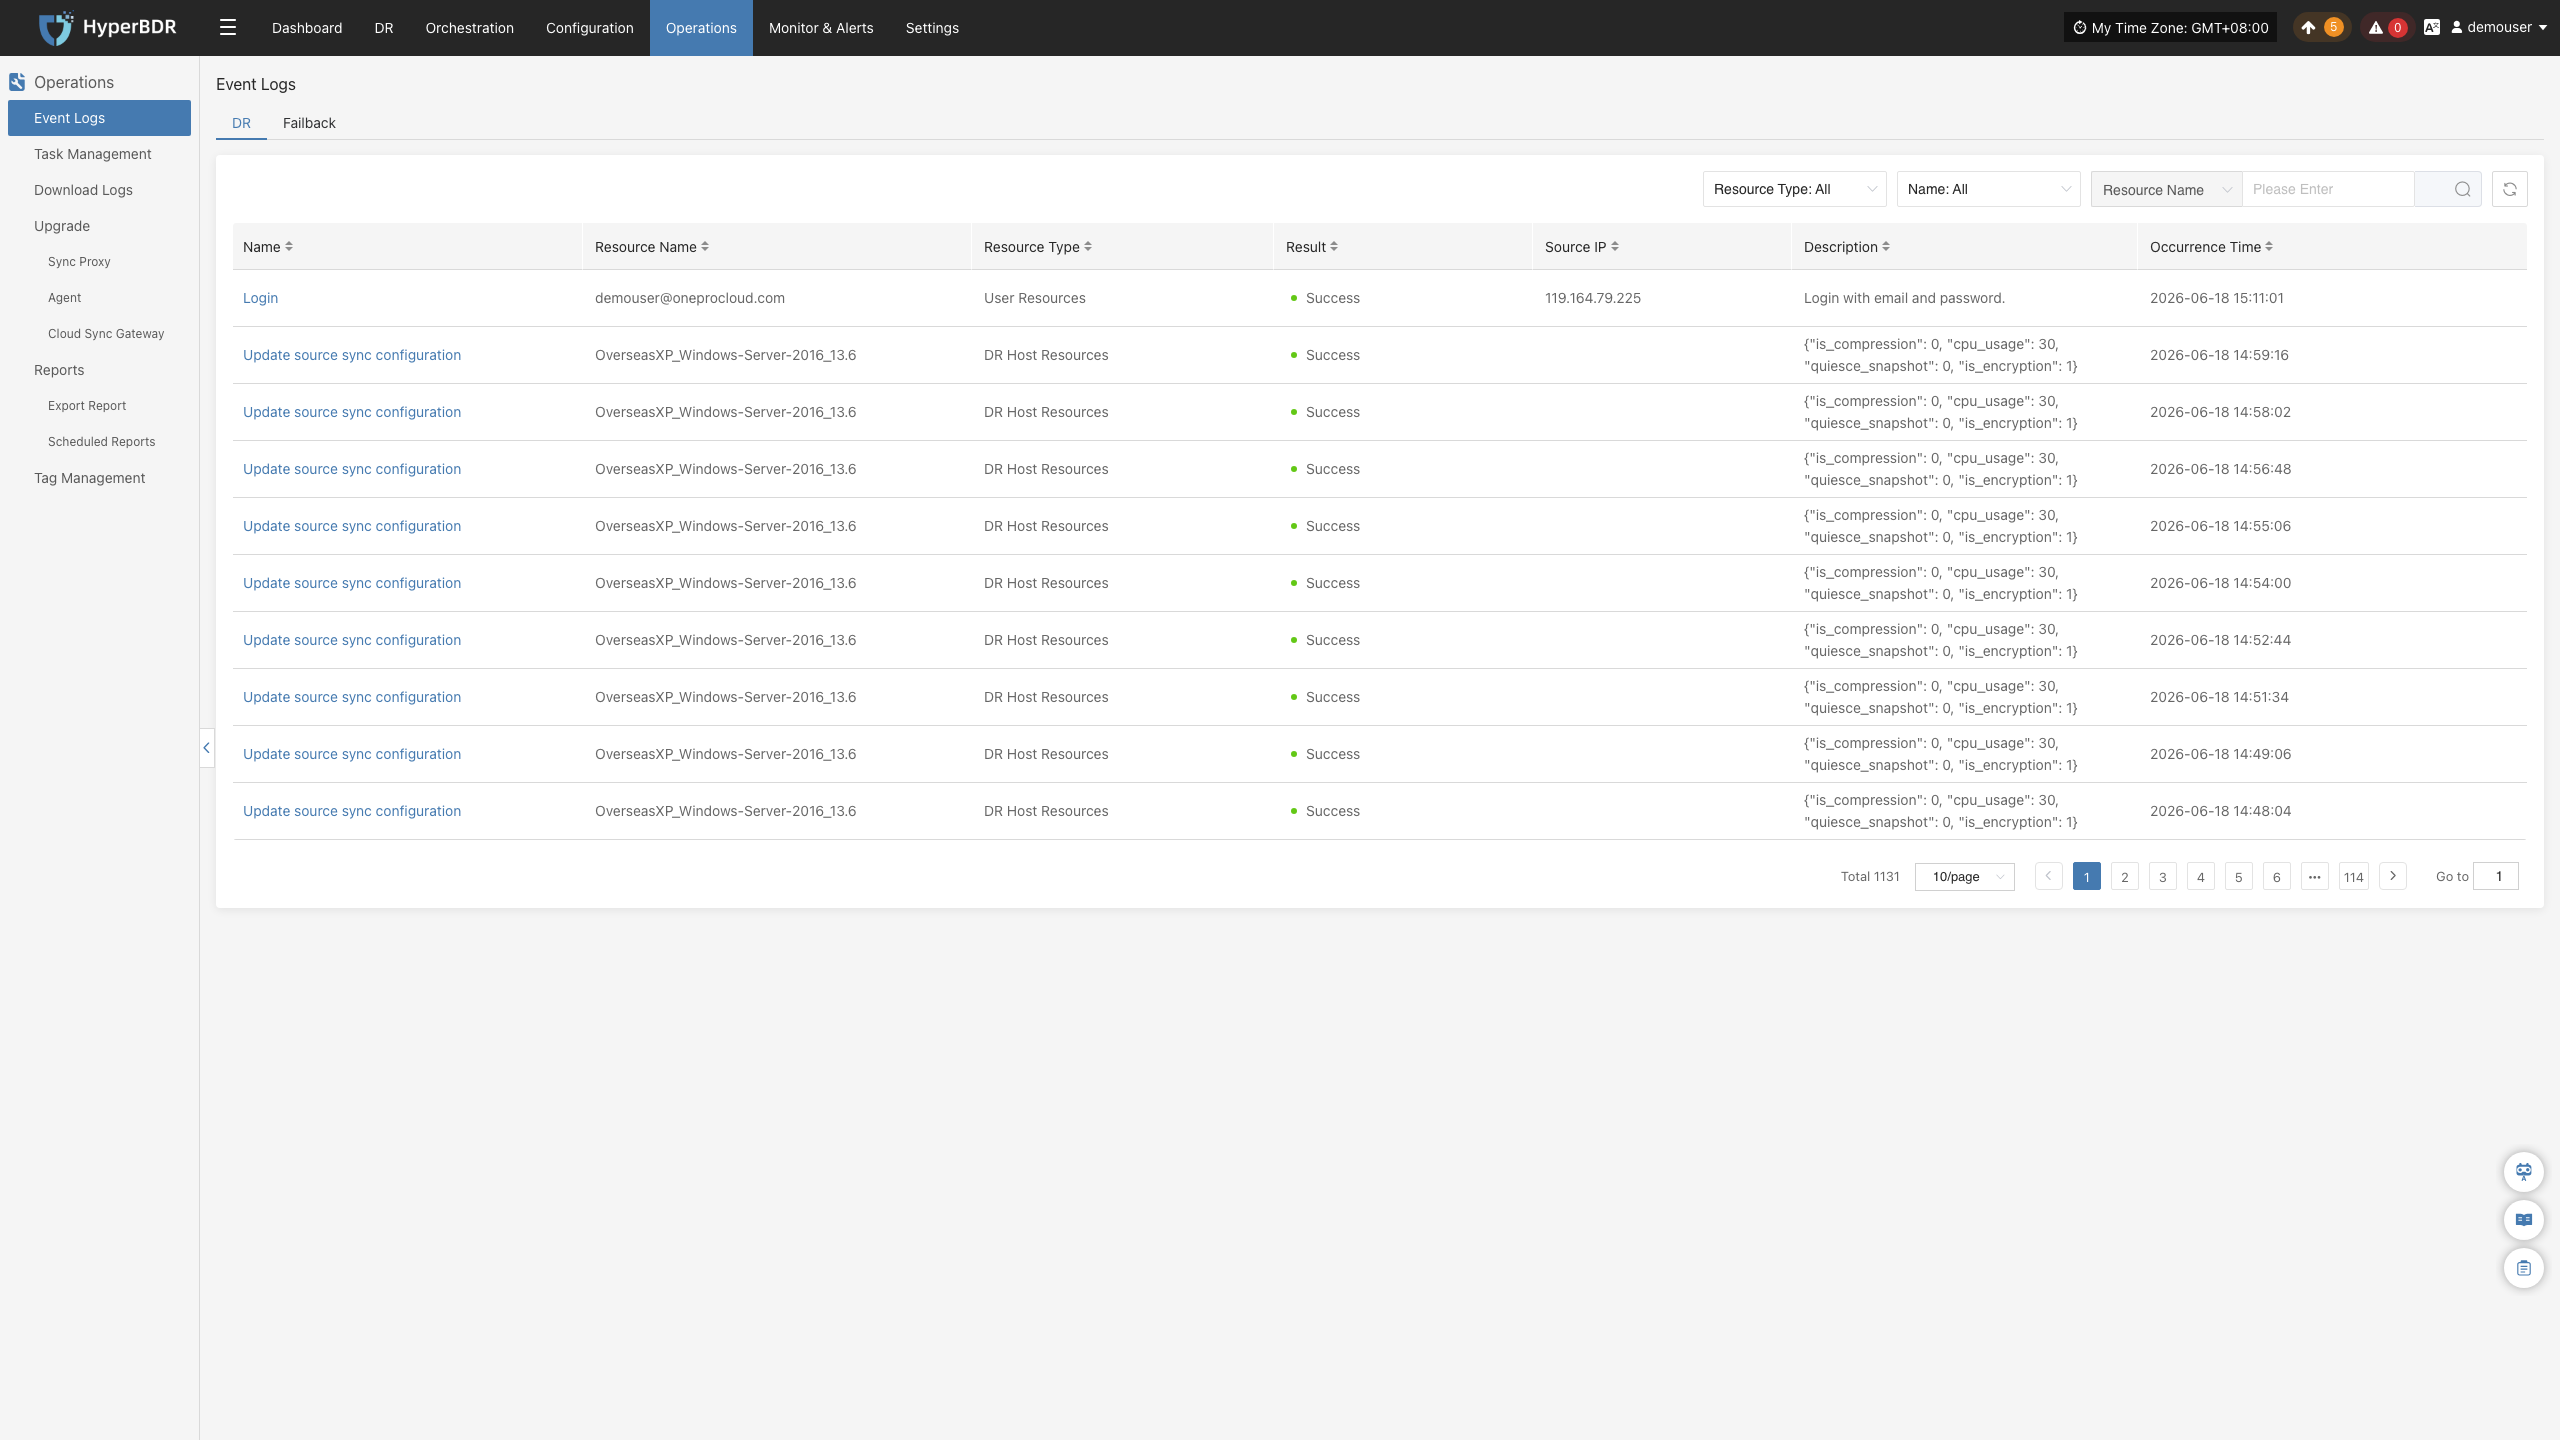This screenshot has height=1440, width=2560.
Task: Change the 10/page size dropdown
Action: click(1965, 876)
